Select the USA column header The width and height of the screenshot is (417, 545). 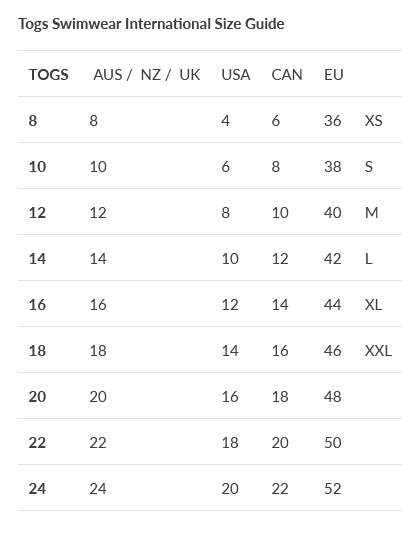(x=236, y=75)
